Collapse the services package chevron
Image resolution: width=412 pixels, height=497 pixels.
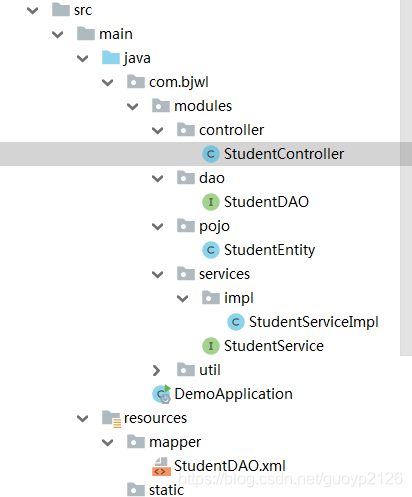point(157,274)
